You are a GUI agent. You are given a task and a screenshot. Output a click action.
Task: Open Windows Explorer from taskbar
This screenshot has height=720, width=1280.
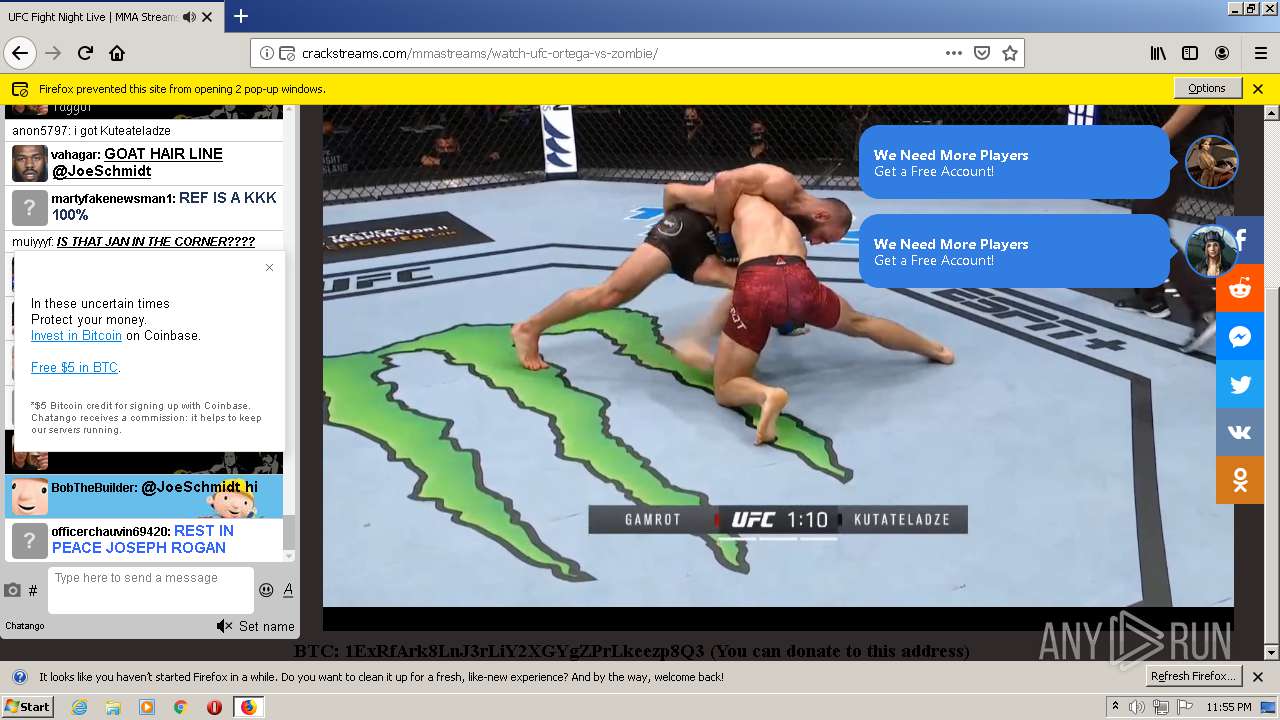pos(113,707)
